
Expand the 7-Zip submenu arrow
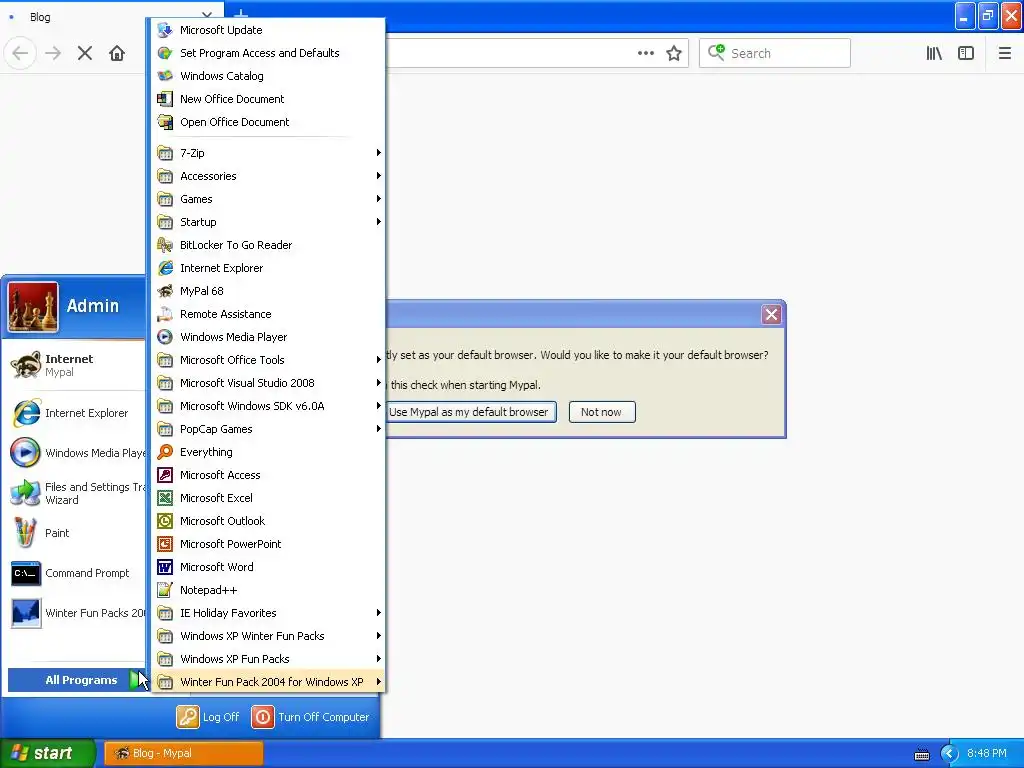click(x=378, y=153)
